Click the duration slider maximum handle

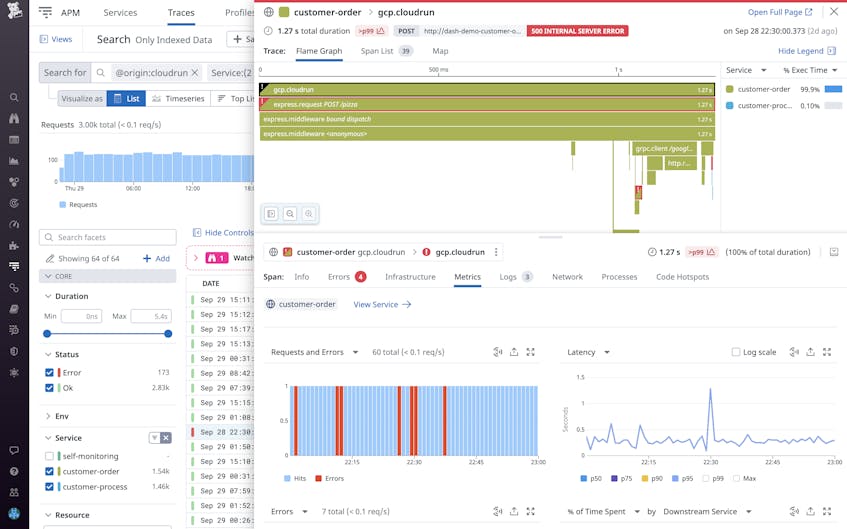168,333
